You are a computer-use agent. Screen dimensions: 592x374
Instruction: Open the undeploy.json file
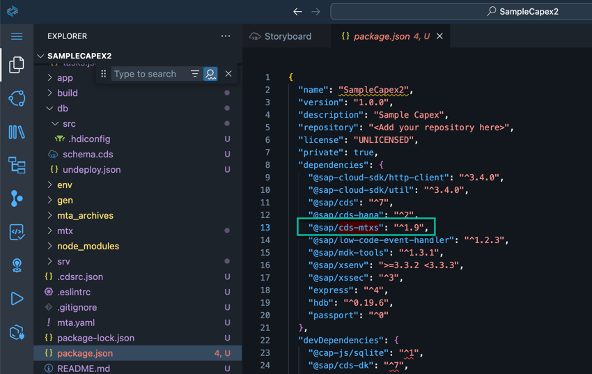91,170
